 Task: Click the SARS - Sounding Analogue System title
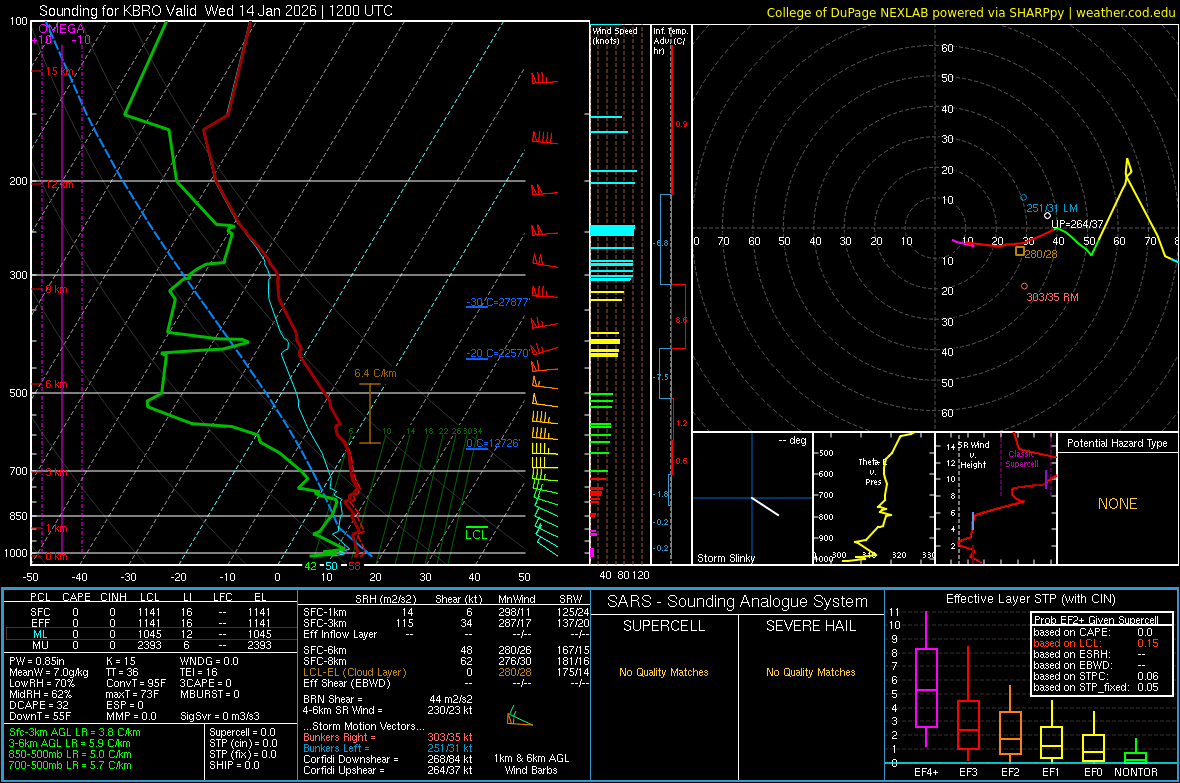(x=738, y=602)
